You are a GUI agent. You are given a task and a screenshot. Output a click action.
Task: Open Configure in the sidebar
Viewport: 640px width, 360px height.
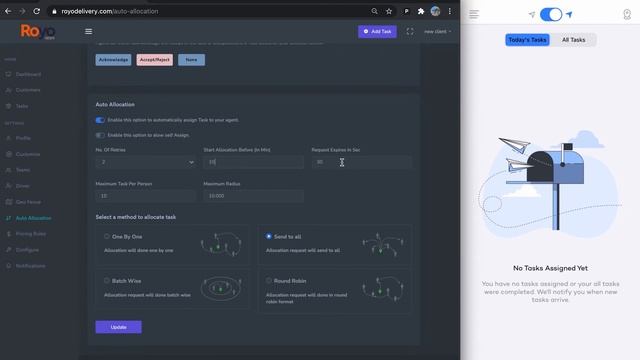coord(27,250)
